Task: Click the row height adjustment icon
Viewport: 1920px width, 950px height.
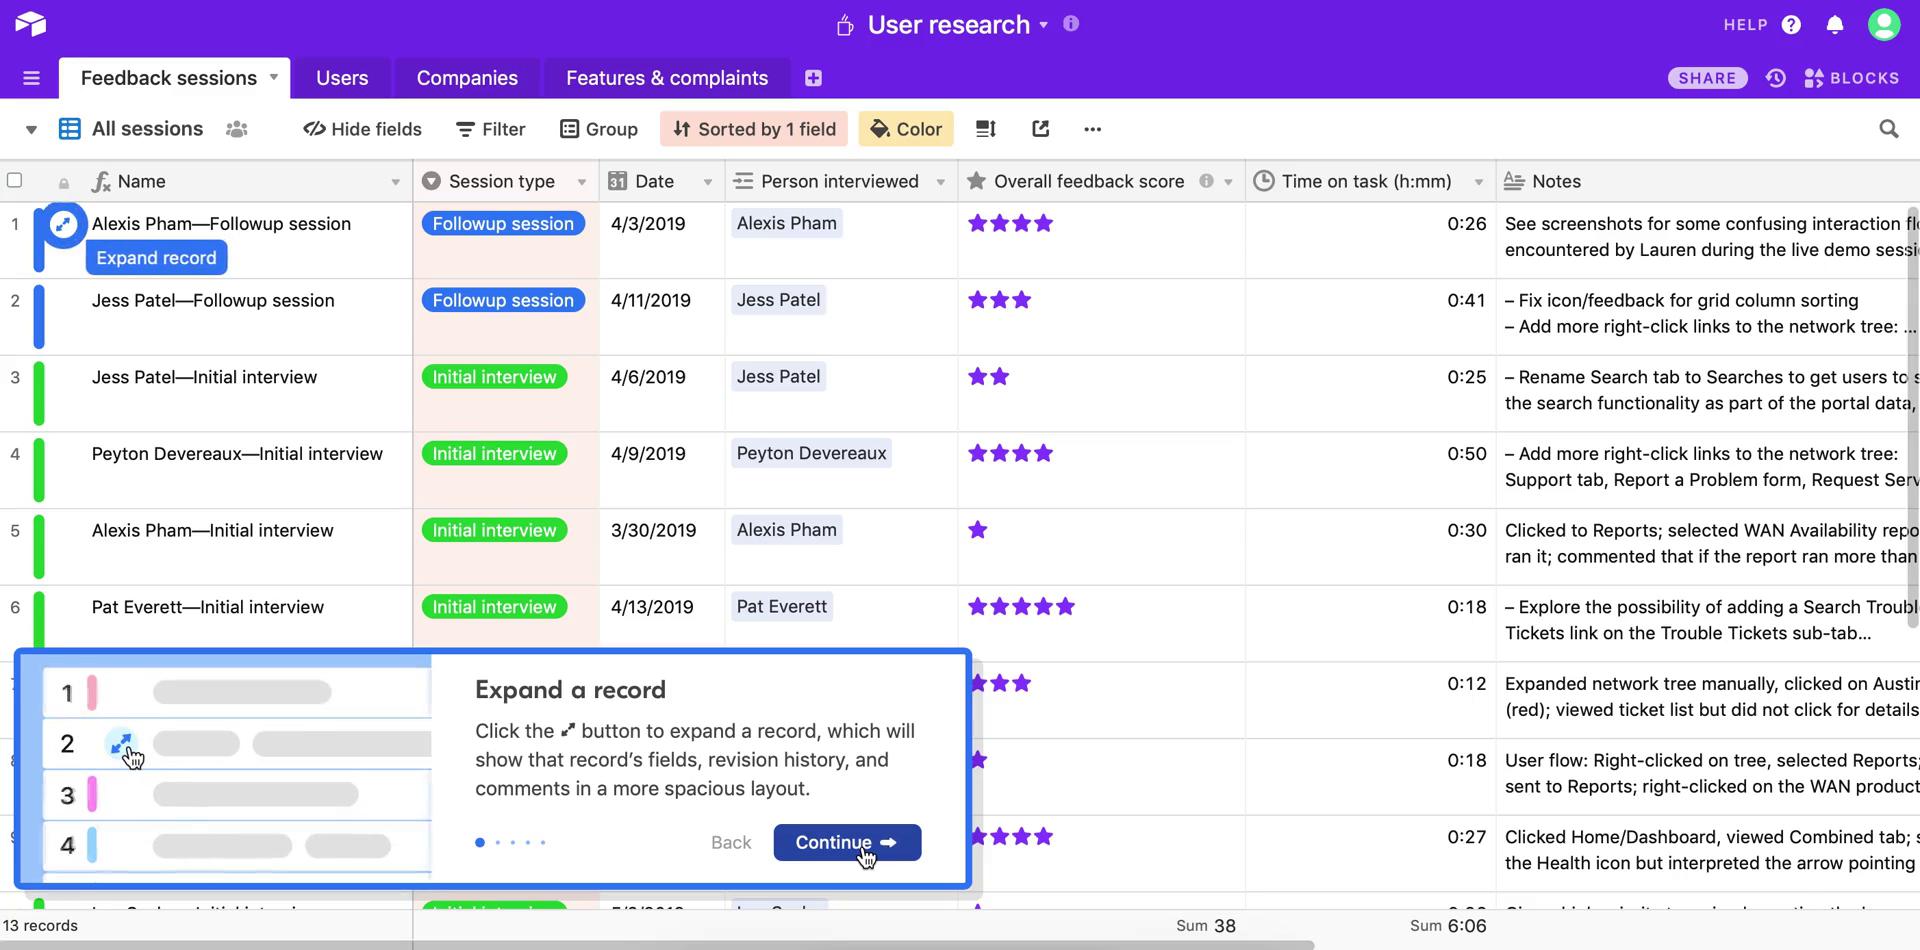Action: pos(985,128)
